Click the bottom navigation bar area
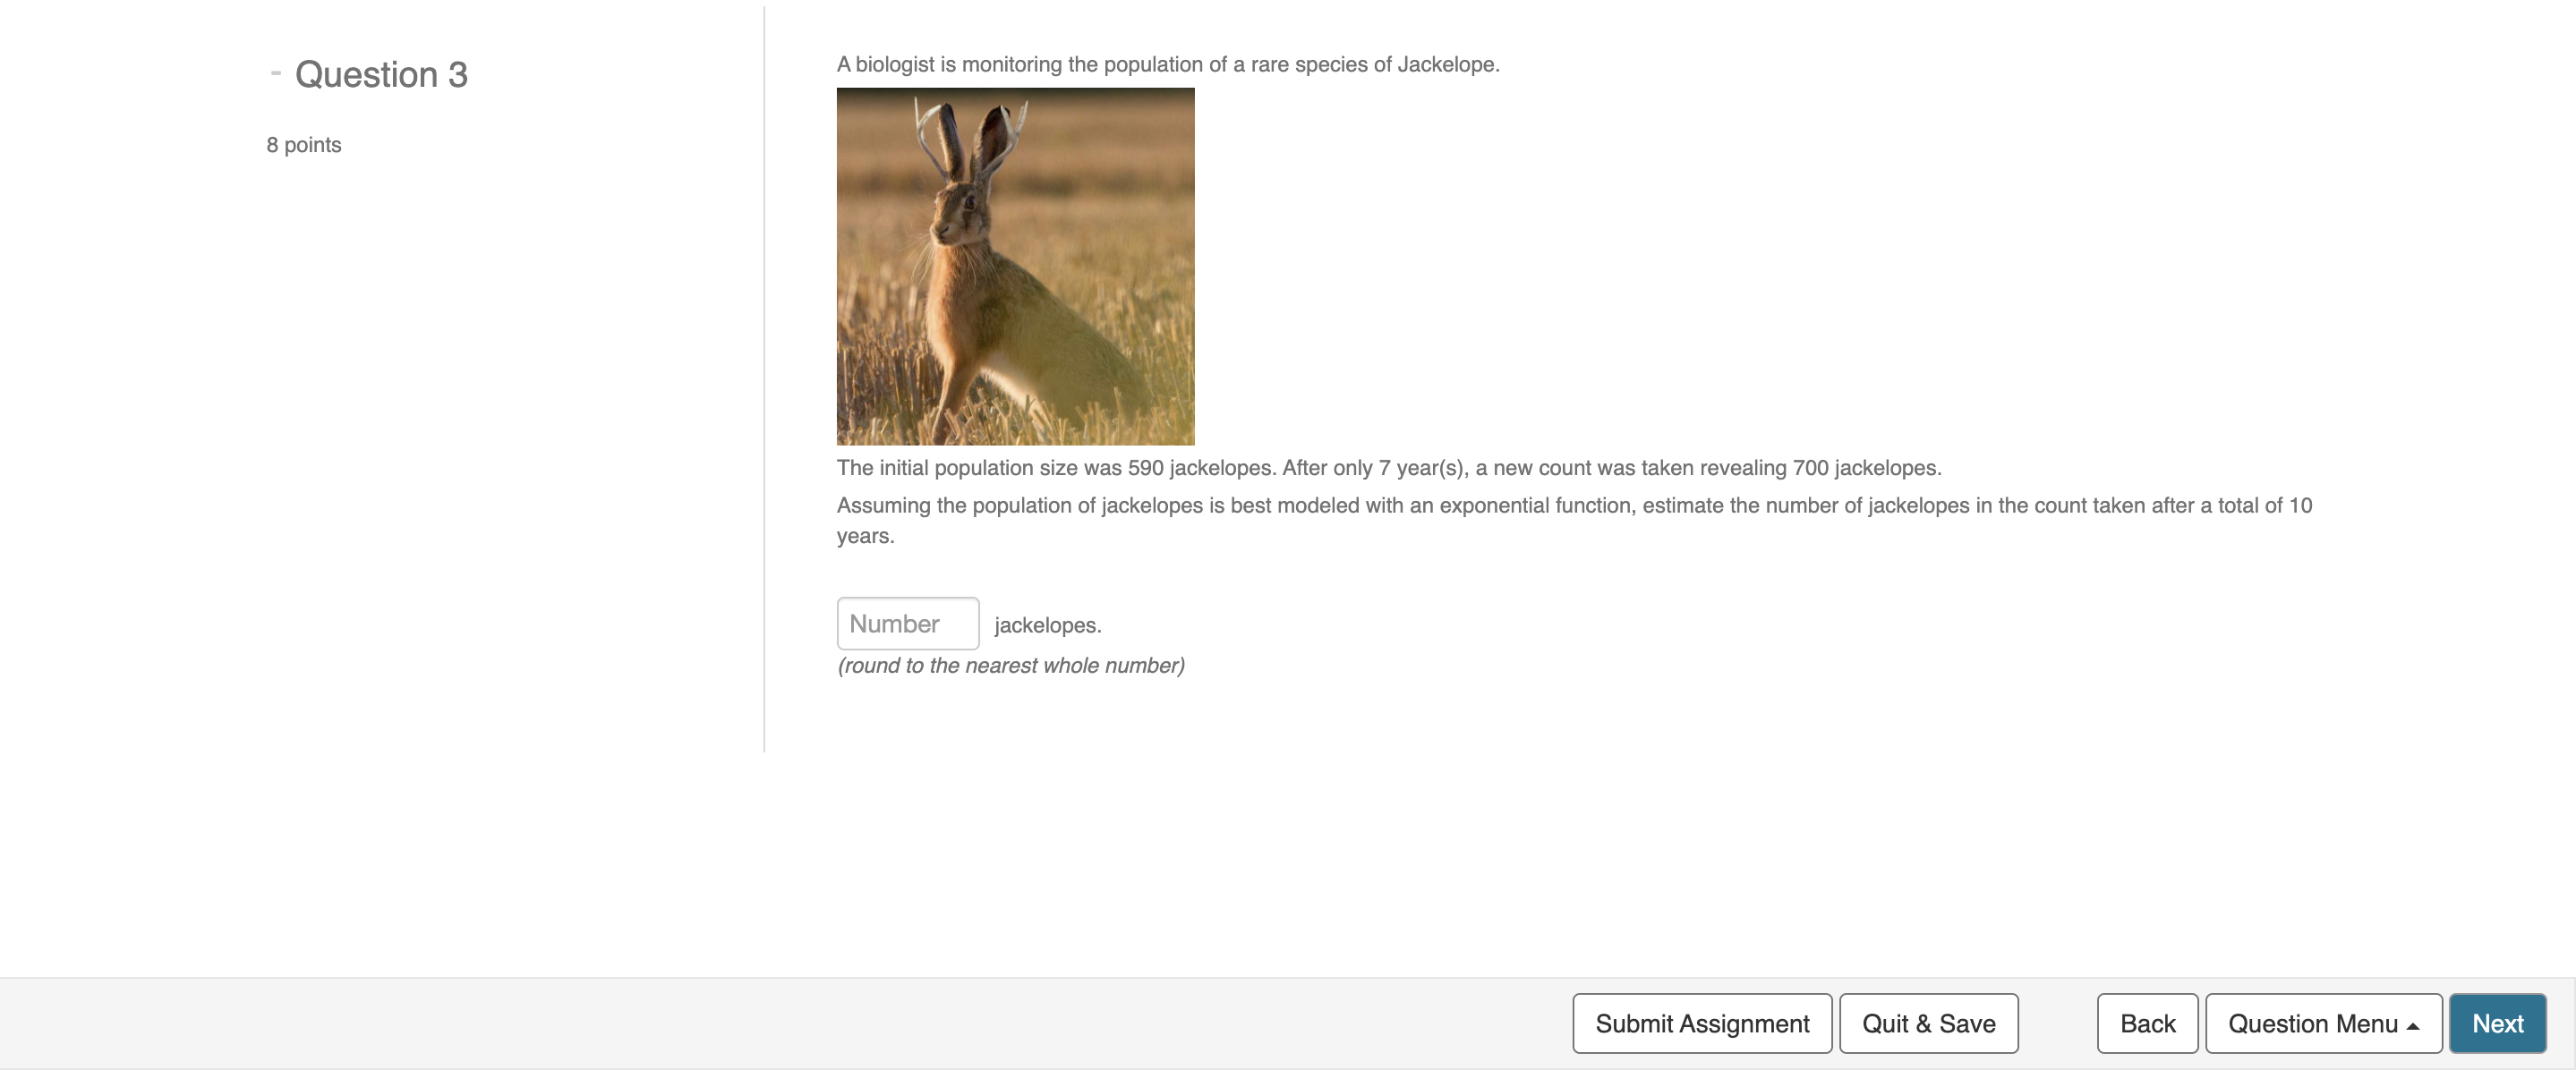 coord(800,1023)
